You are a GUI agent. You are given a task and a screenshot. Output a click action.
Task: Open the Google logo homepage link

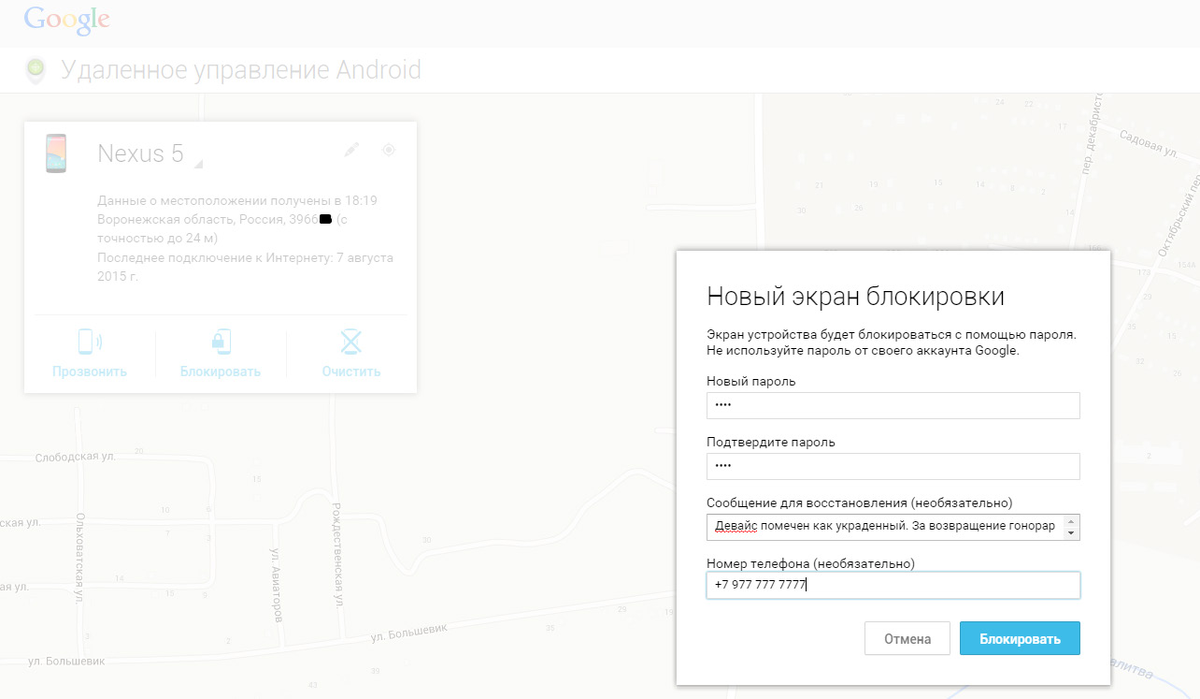[x=66, y=19]
